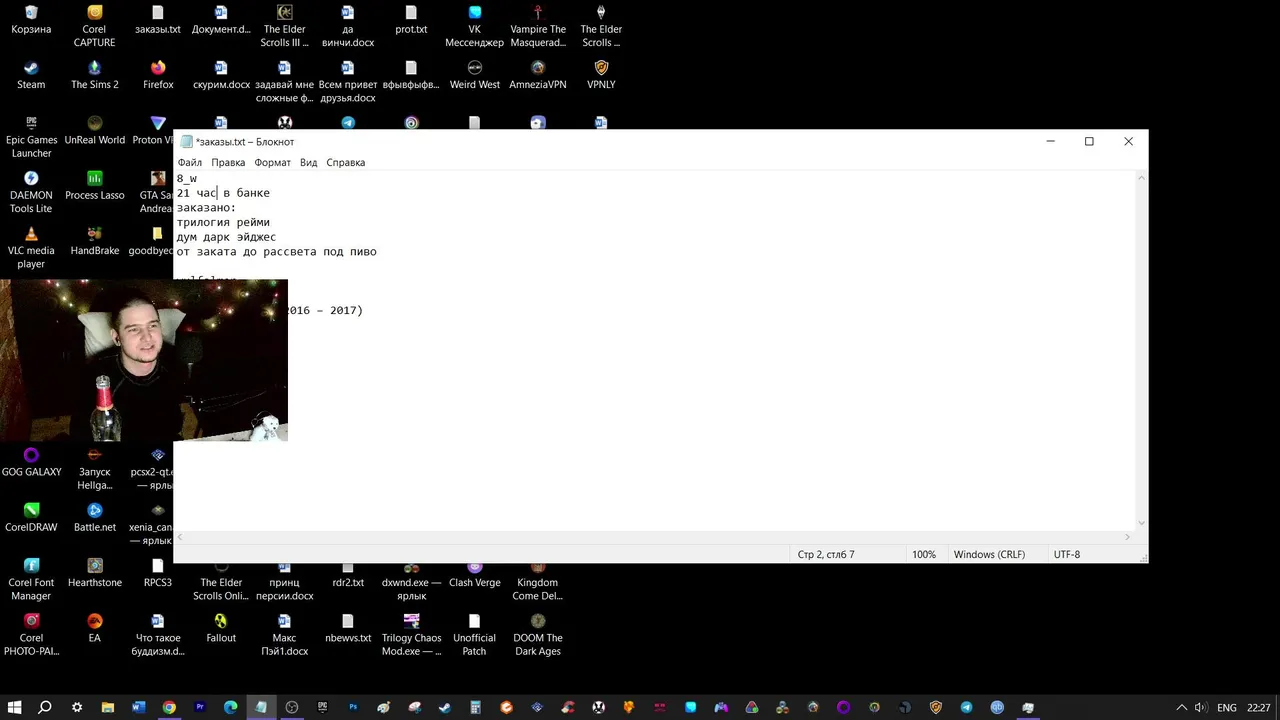Launch UnReal World from desktop
1280x720 pixels.
94,131
